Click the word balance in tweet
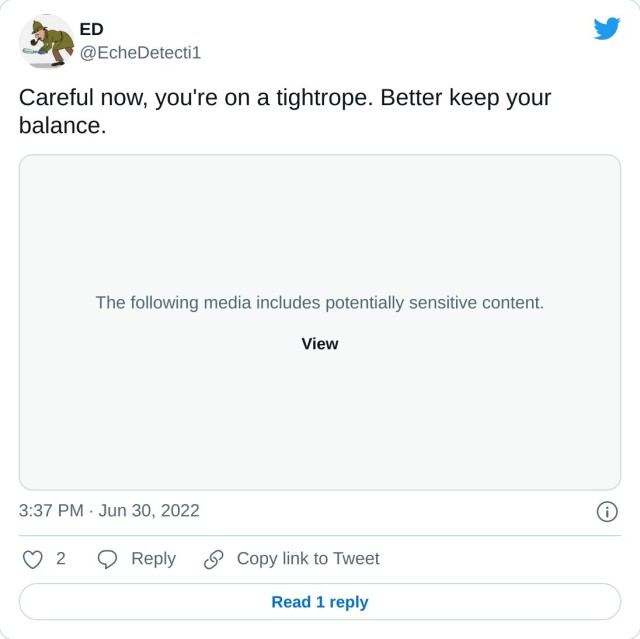Image resolution: width=640 pixels, height=639 pixels. (x=59, y=127)
